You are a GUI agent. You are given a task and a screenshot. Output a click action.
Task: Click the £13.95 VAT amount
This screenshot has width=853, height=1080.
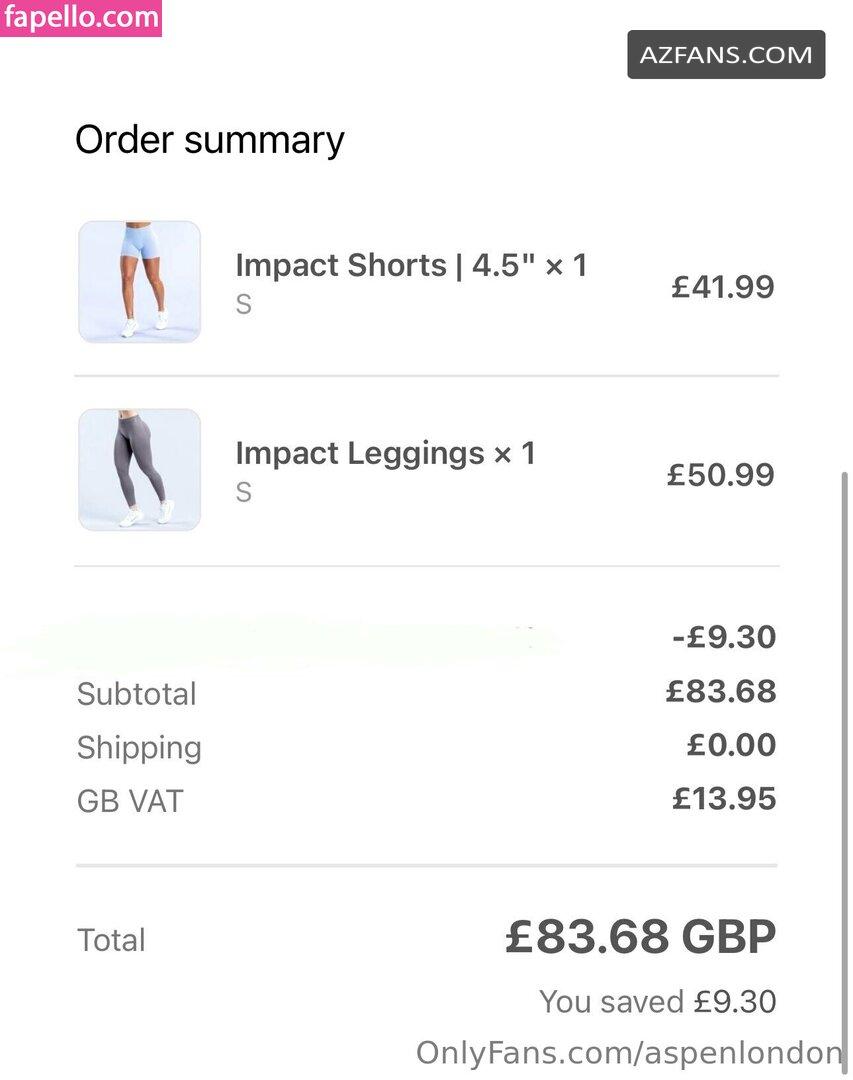pyautogui.click(x=724, y=798)
